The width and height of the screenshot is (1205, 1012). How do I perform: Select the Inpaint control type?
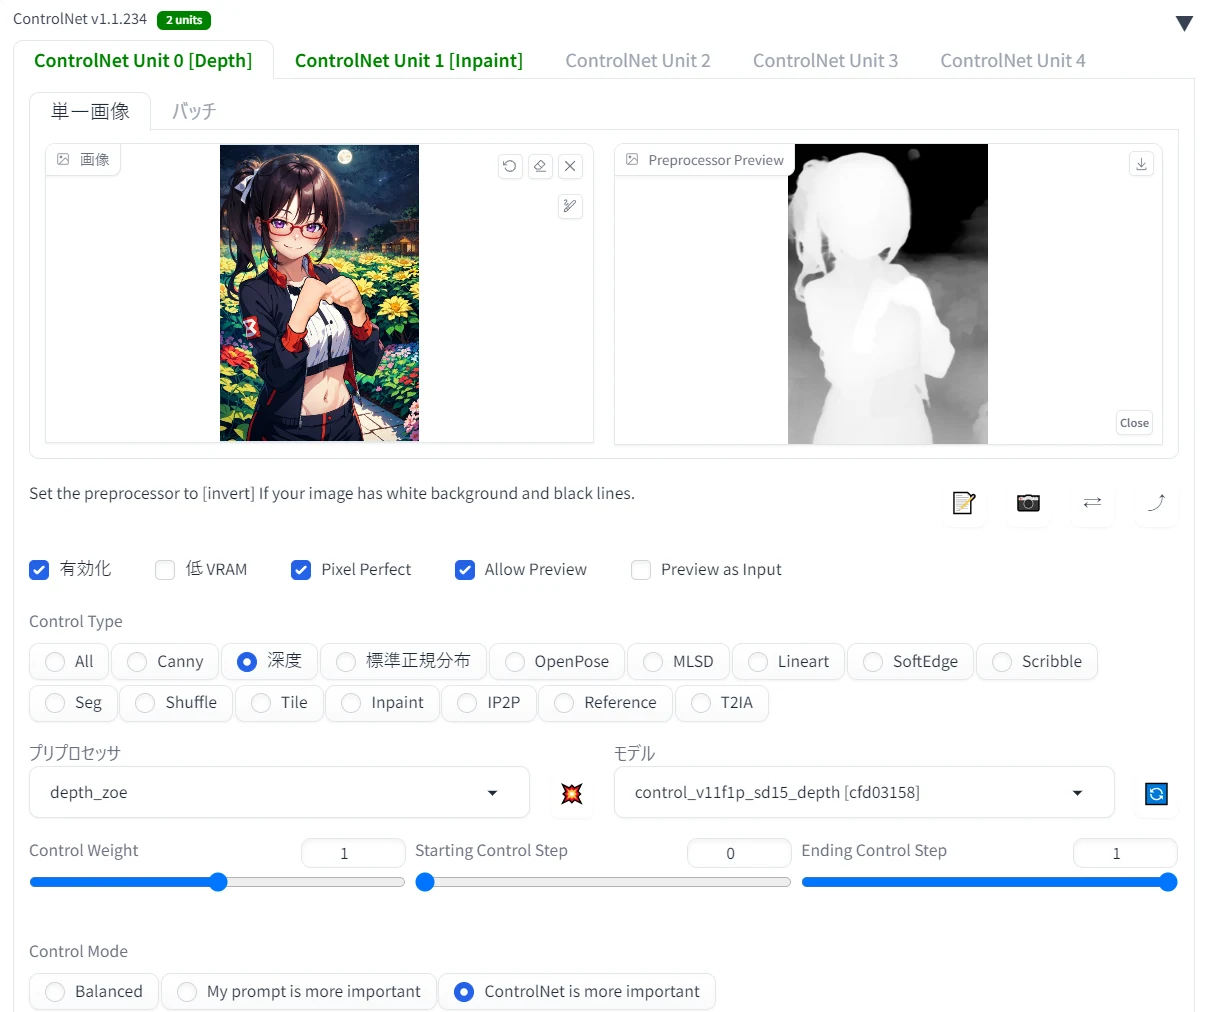pos(382,702)
